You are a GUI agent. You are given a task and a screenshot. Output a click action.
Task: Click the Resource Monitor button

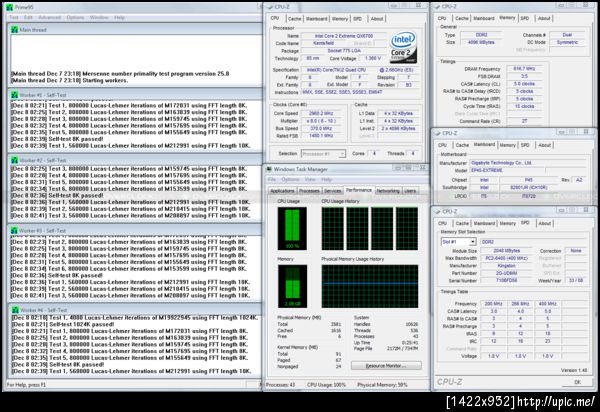[386, 366]
